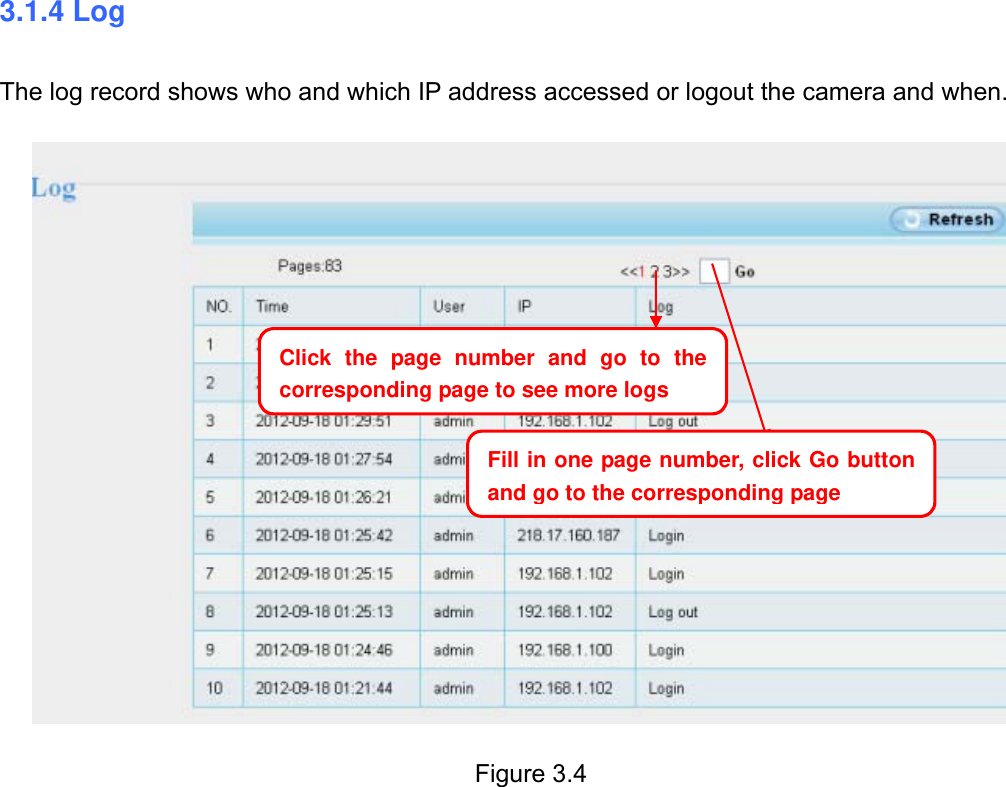Click the time 2012-09-18 01:29:51
1006x787 pixels.
click(x=323, y=421)
